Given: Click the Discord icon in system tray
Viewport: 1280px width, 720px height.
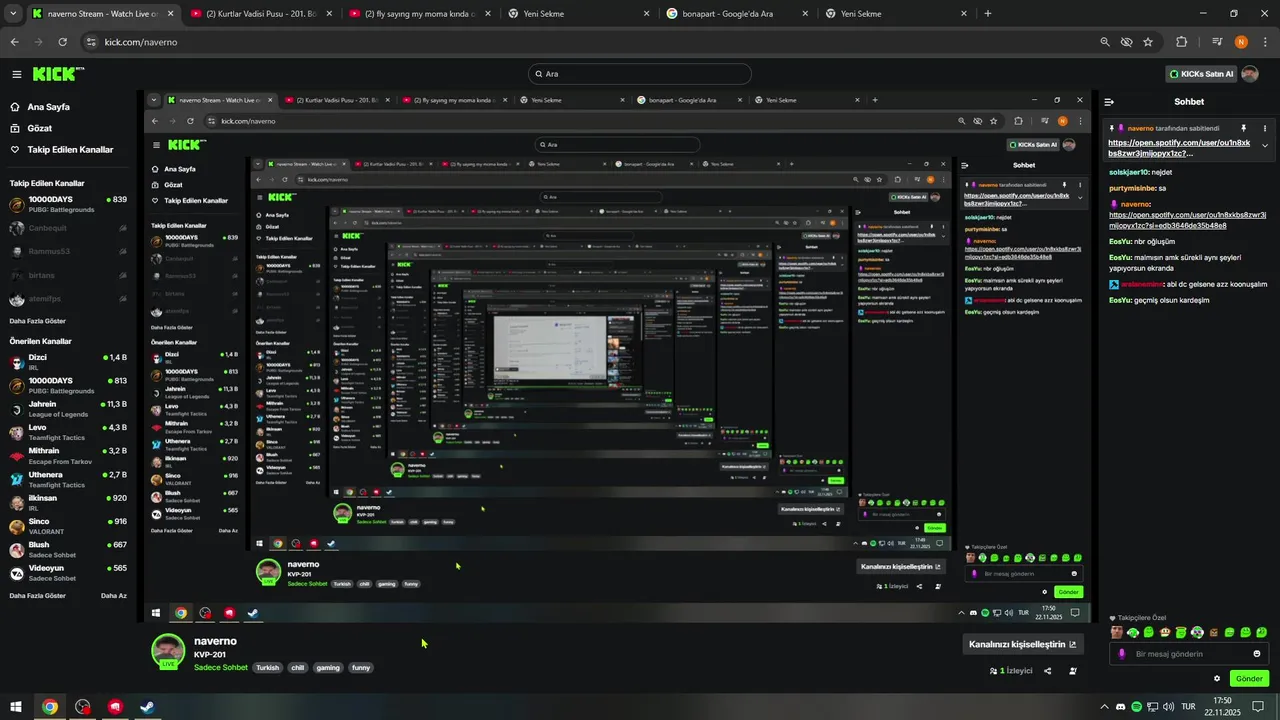Looking at the screenshot, I should [1120, 707].
